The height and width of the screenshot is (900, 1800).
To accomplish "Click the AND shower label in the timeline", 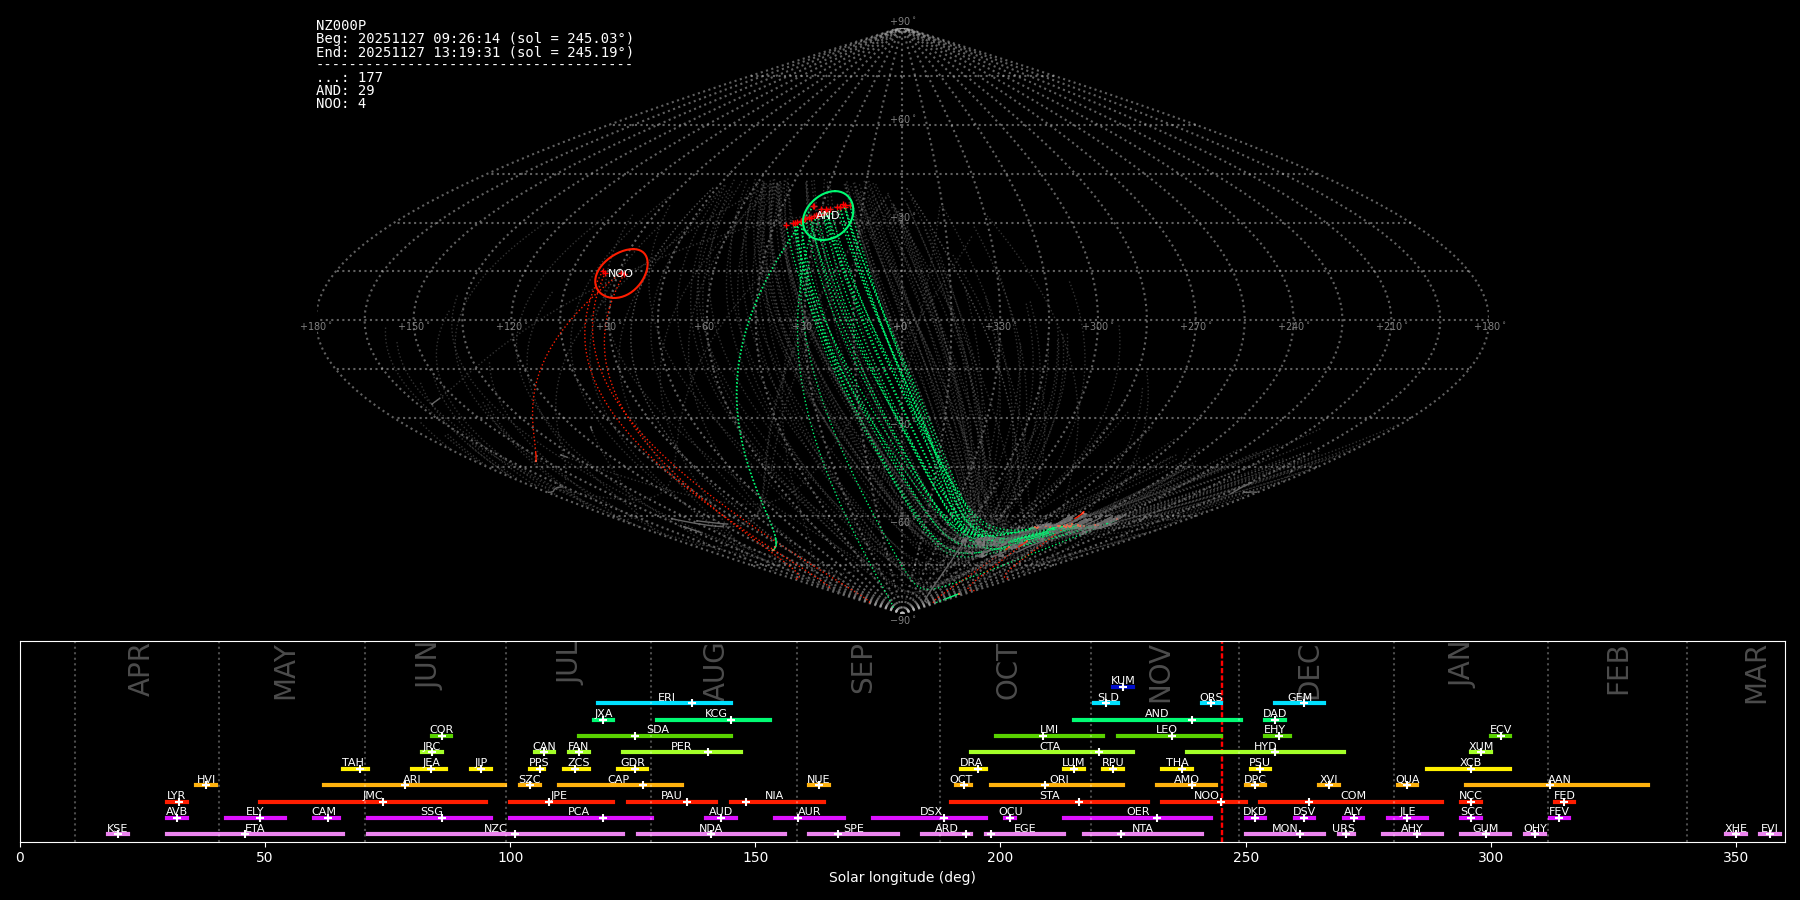I will pos(1156,714).
